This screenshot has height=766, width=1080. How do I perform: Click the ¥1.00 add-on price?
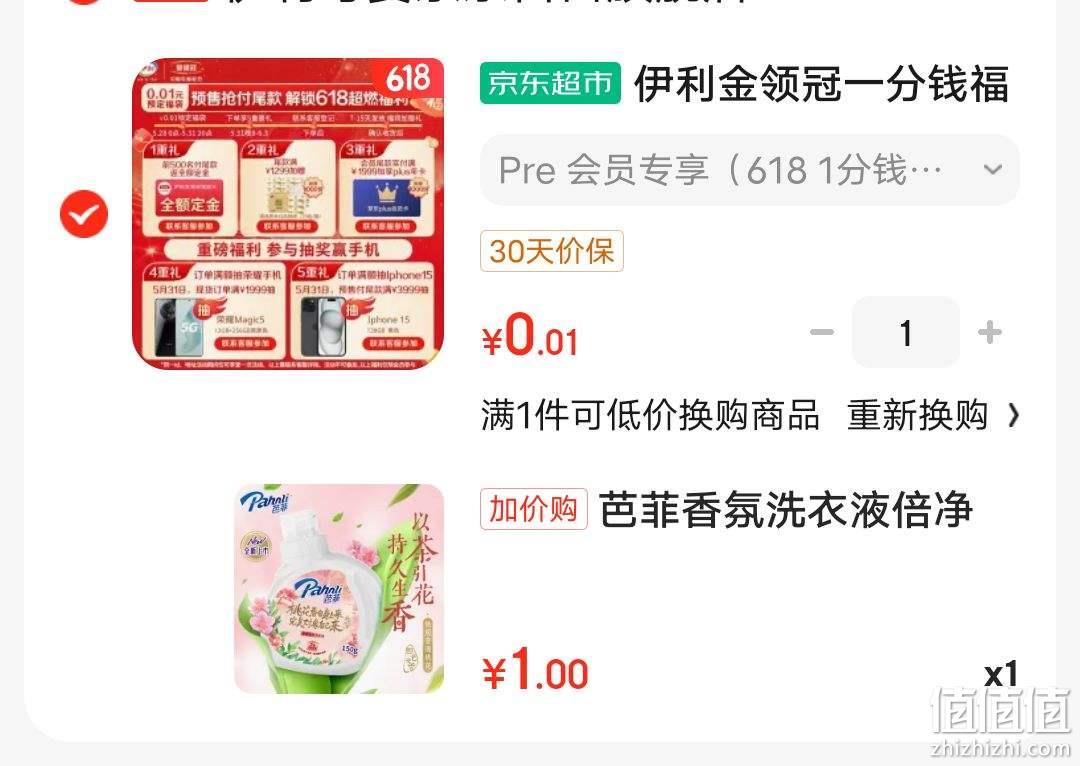pyautogui.click(x=535, y=669)
